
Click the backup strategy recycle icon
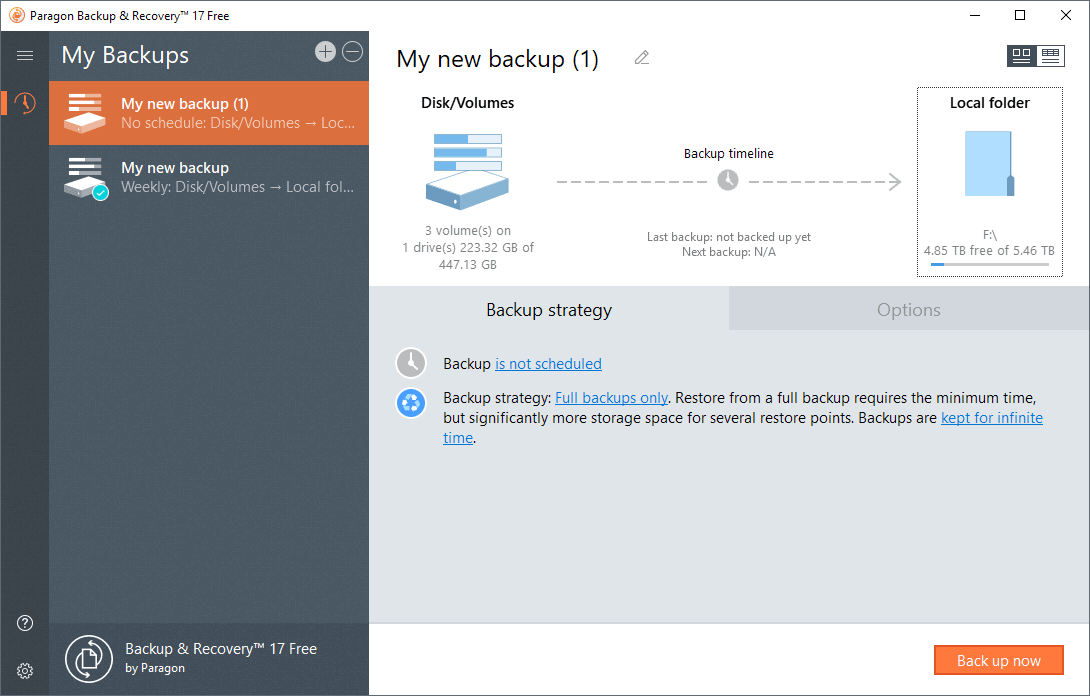click(x=411, y=403)
